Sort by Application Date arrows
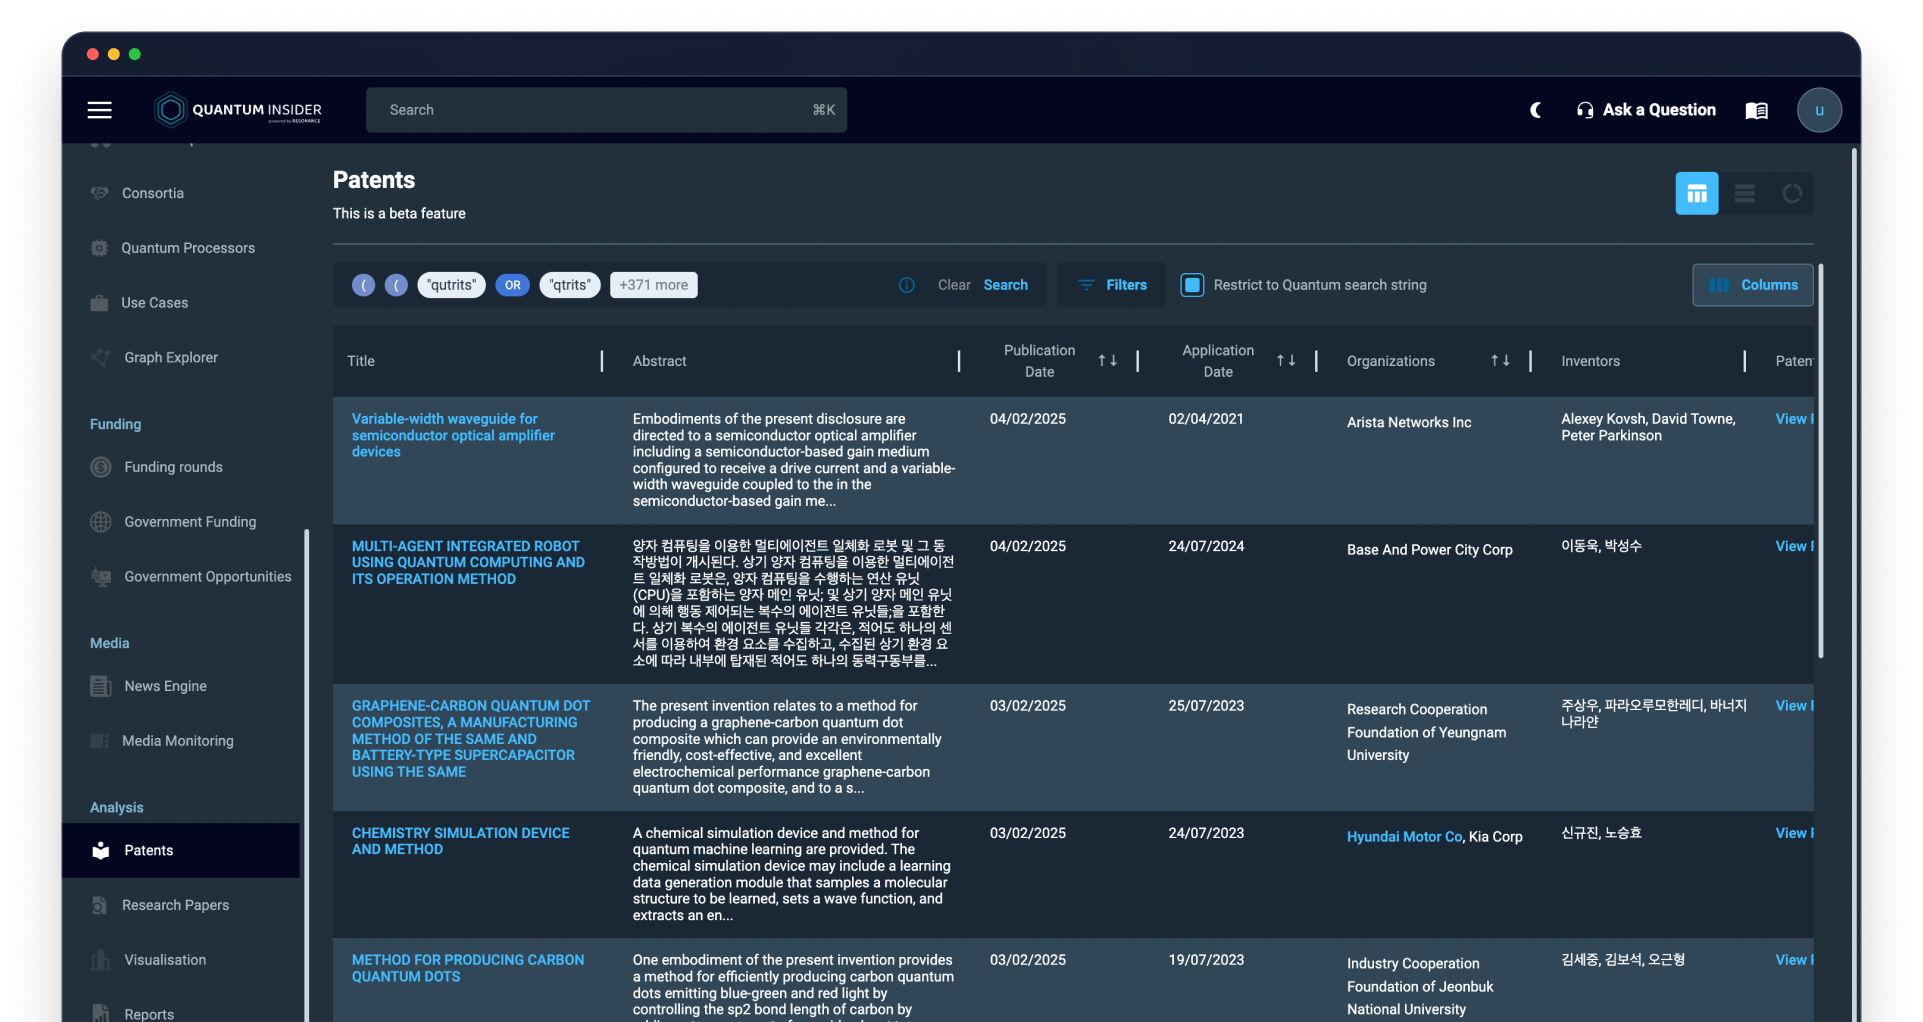This screenshot has width=1923, height=1022. [1286, 361]
